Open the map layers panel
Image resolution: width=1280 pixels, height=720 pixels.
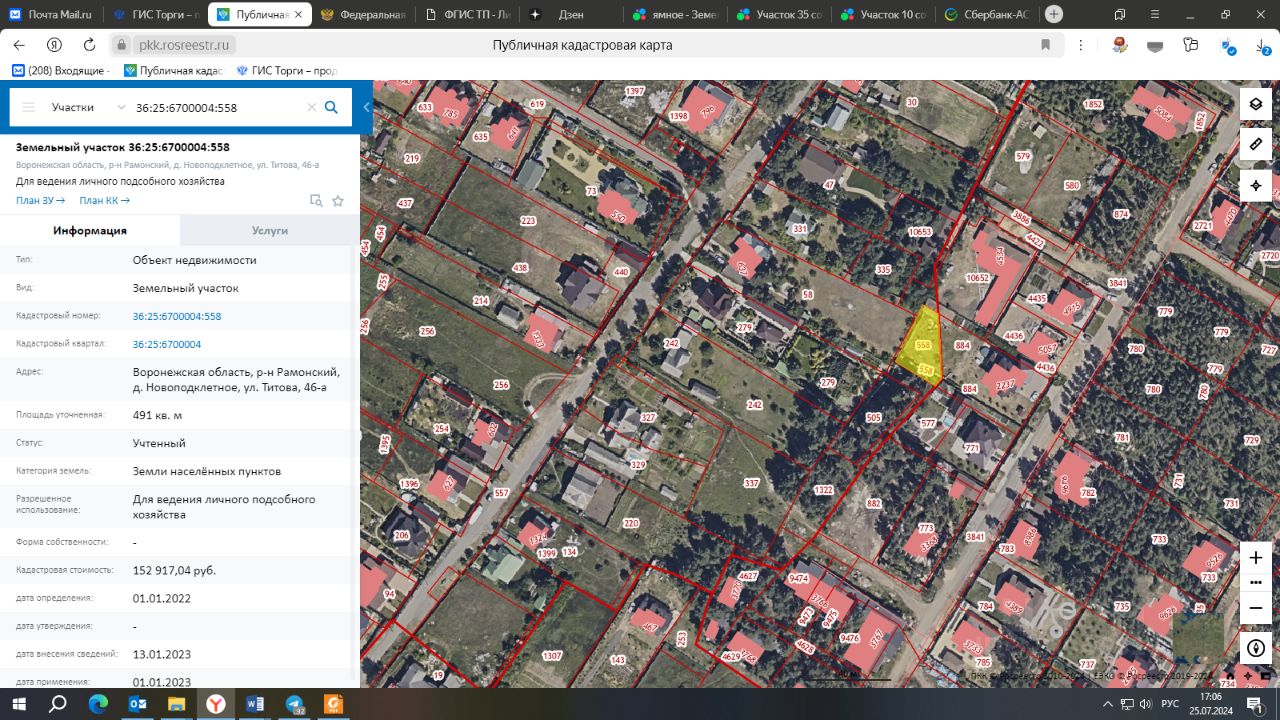click(1256, 104)
